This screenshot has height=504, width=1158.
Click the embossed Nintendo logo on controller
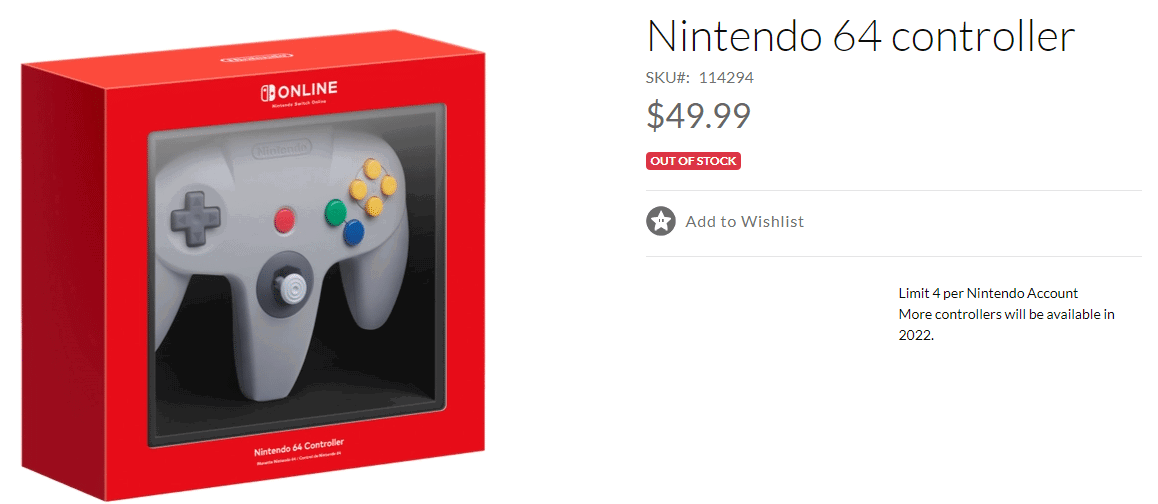[281, 151]
